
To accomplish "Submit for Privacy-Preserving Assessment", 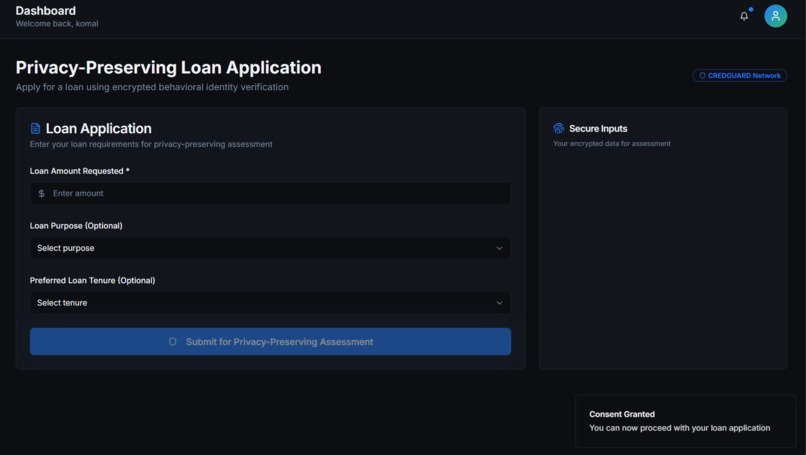I will [x=270, y=341].
